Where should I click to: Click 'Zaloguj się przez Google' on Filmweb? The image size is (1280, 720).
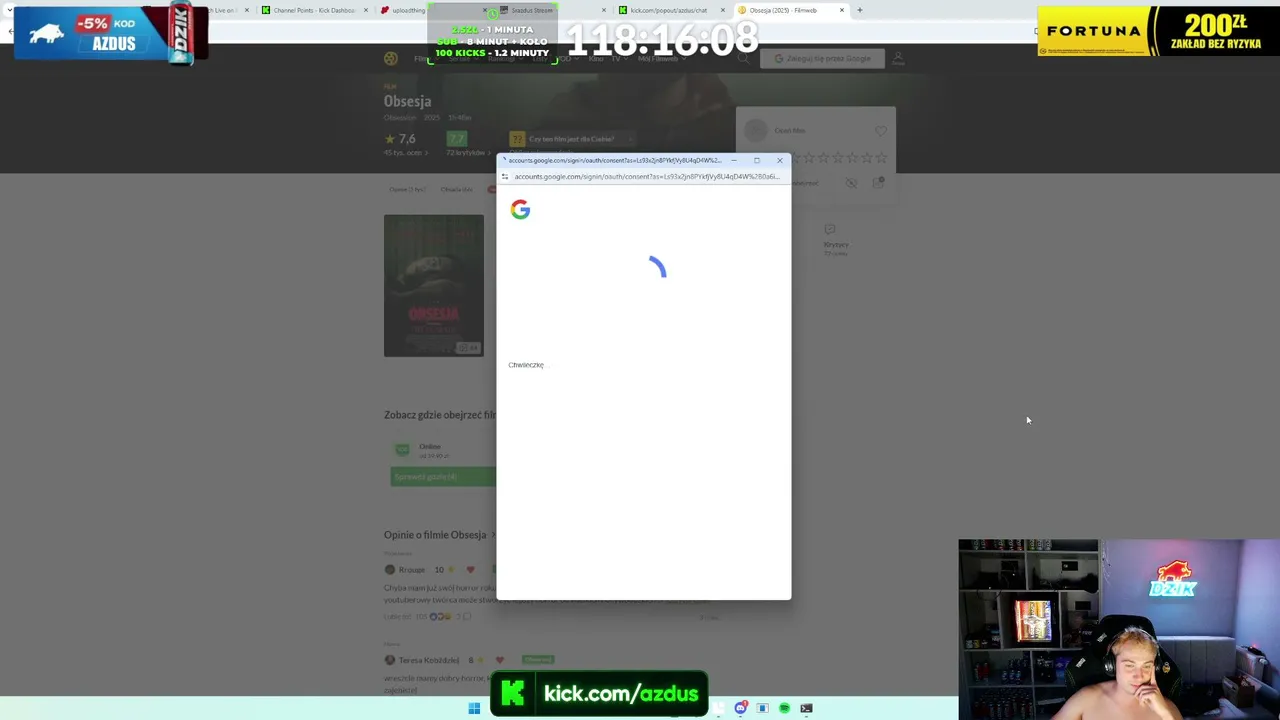(x=822, y=59)
